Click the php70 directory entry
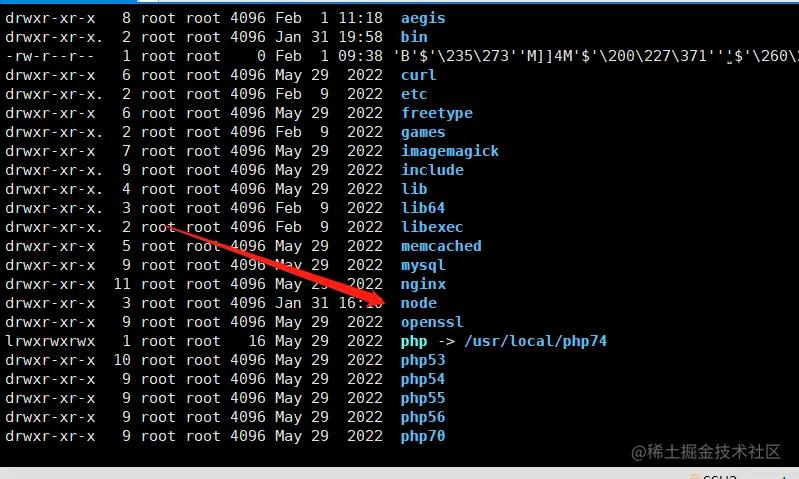The height and width of the screenshot is (479, 799). click(423, 437)
